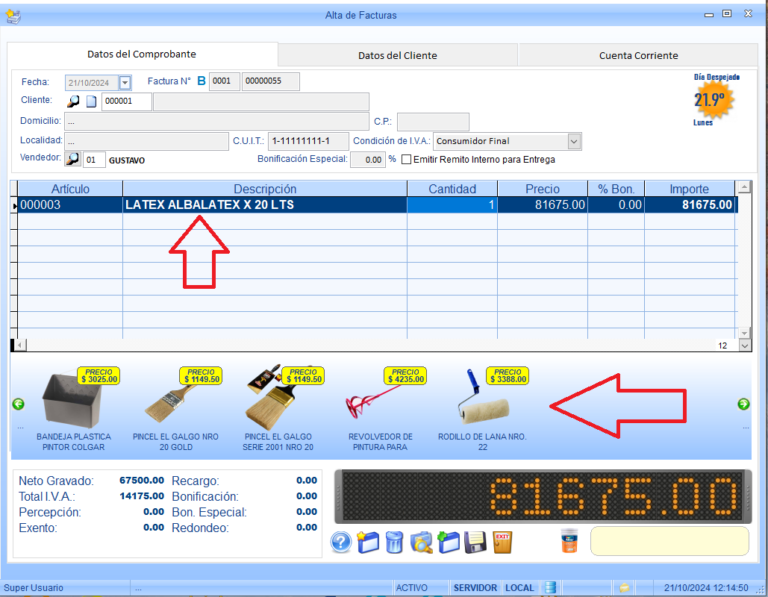Select the Pincel El Galgo Nro 20 Gold product
Screen dimensions: 768x597
[x=175, y=409]
